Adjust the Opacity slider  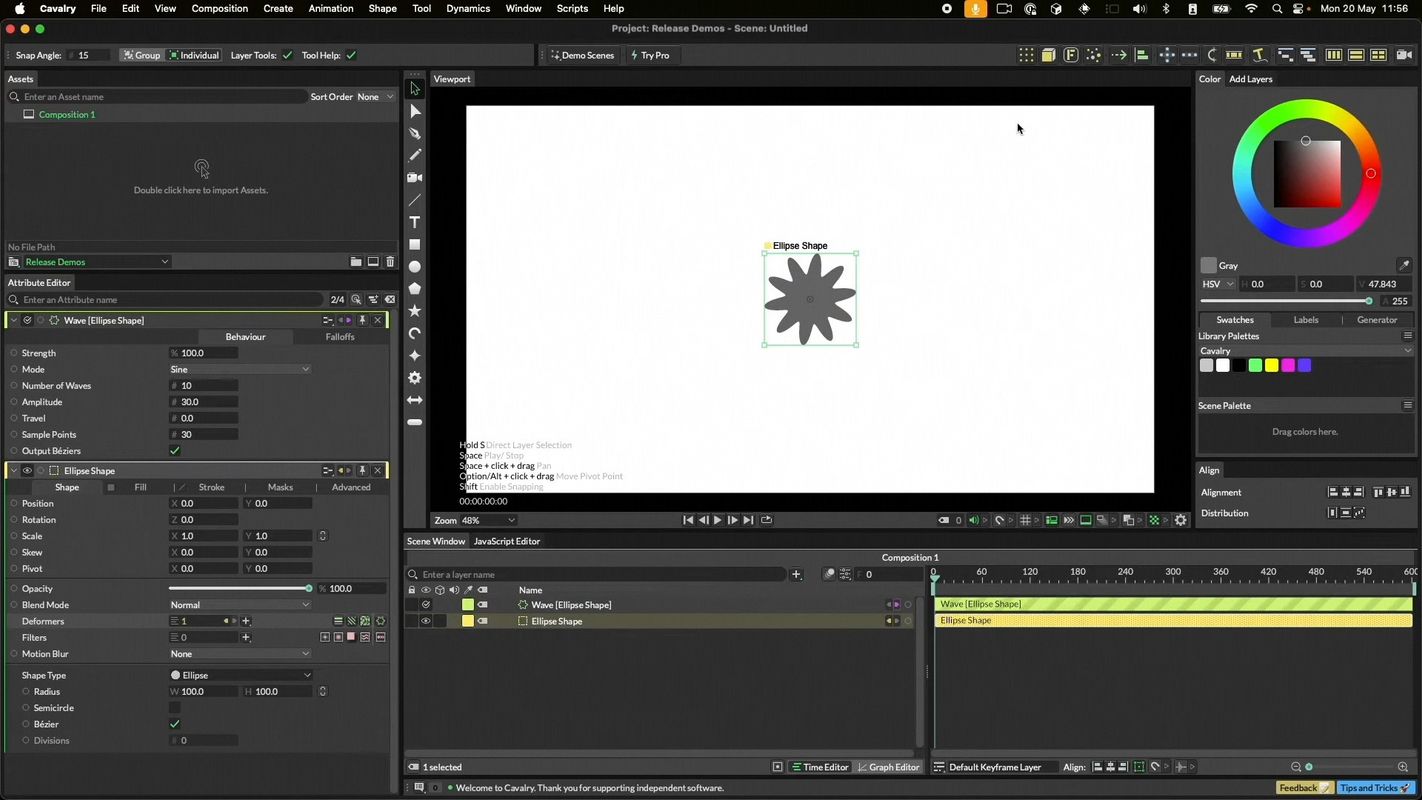240,589
